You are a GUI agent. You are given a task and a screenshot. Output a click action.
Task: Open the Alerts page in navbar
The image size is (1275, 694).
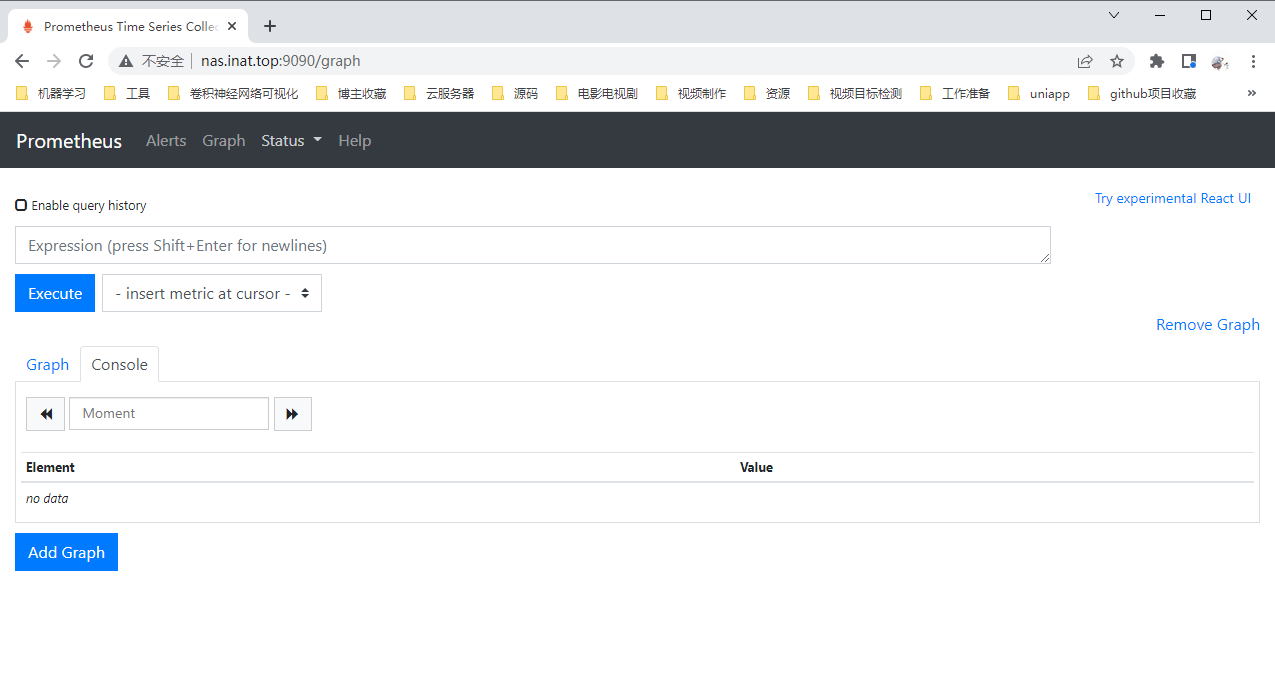tap(166, 141)
